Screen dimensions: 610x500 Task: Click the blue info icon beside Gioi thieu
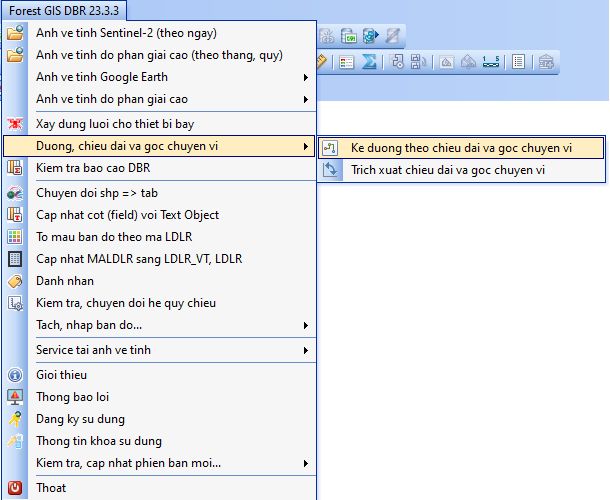pyautogui.click(x=15, y=375)
